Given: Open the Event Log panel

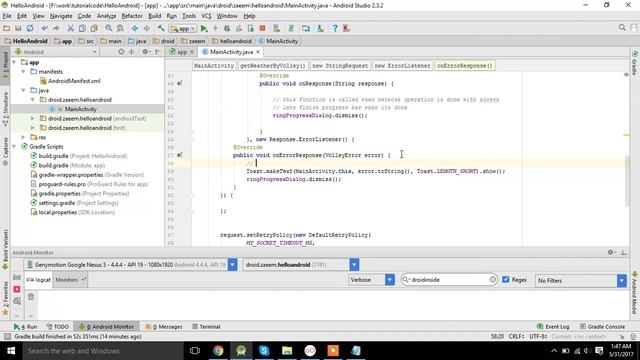Looking at the screenshot, I should pos(553,327).
